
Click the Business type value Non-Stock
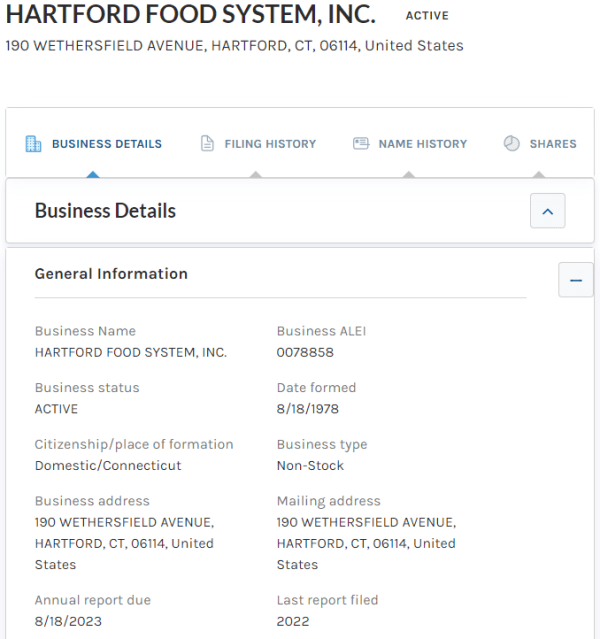pos(310,466)
